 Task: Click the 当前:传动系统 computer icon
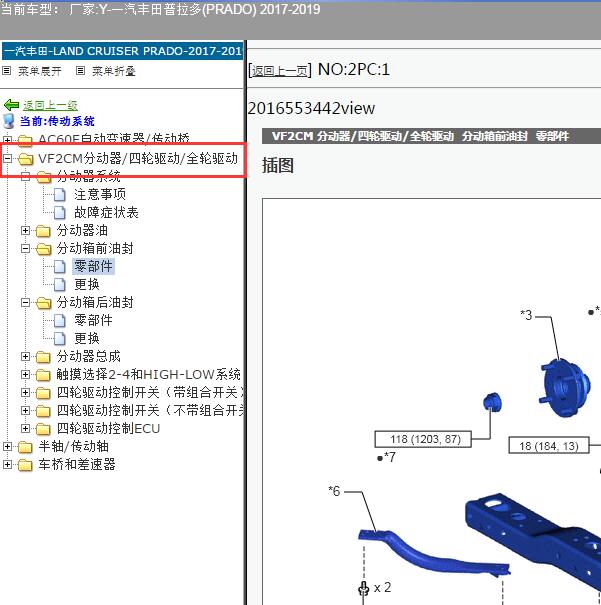(8, 121)
